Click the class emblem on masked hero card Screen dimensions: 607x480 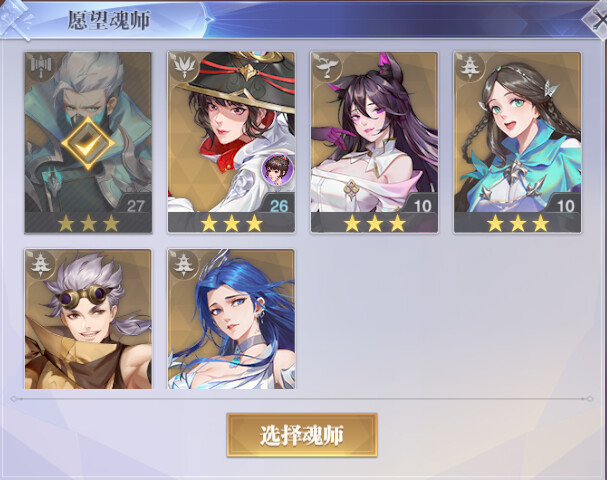click(x=41, y=67)
